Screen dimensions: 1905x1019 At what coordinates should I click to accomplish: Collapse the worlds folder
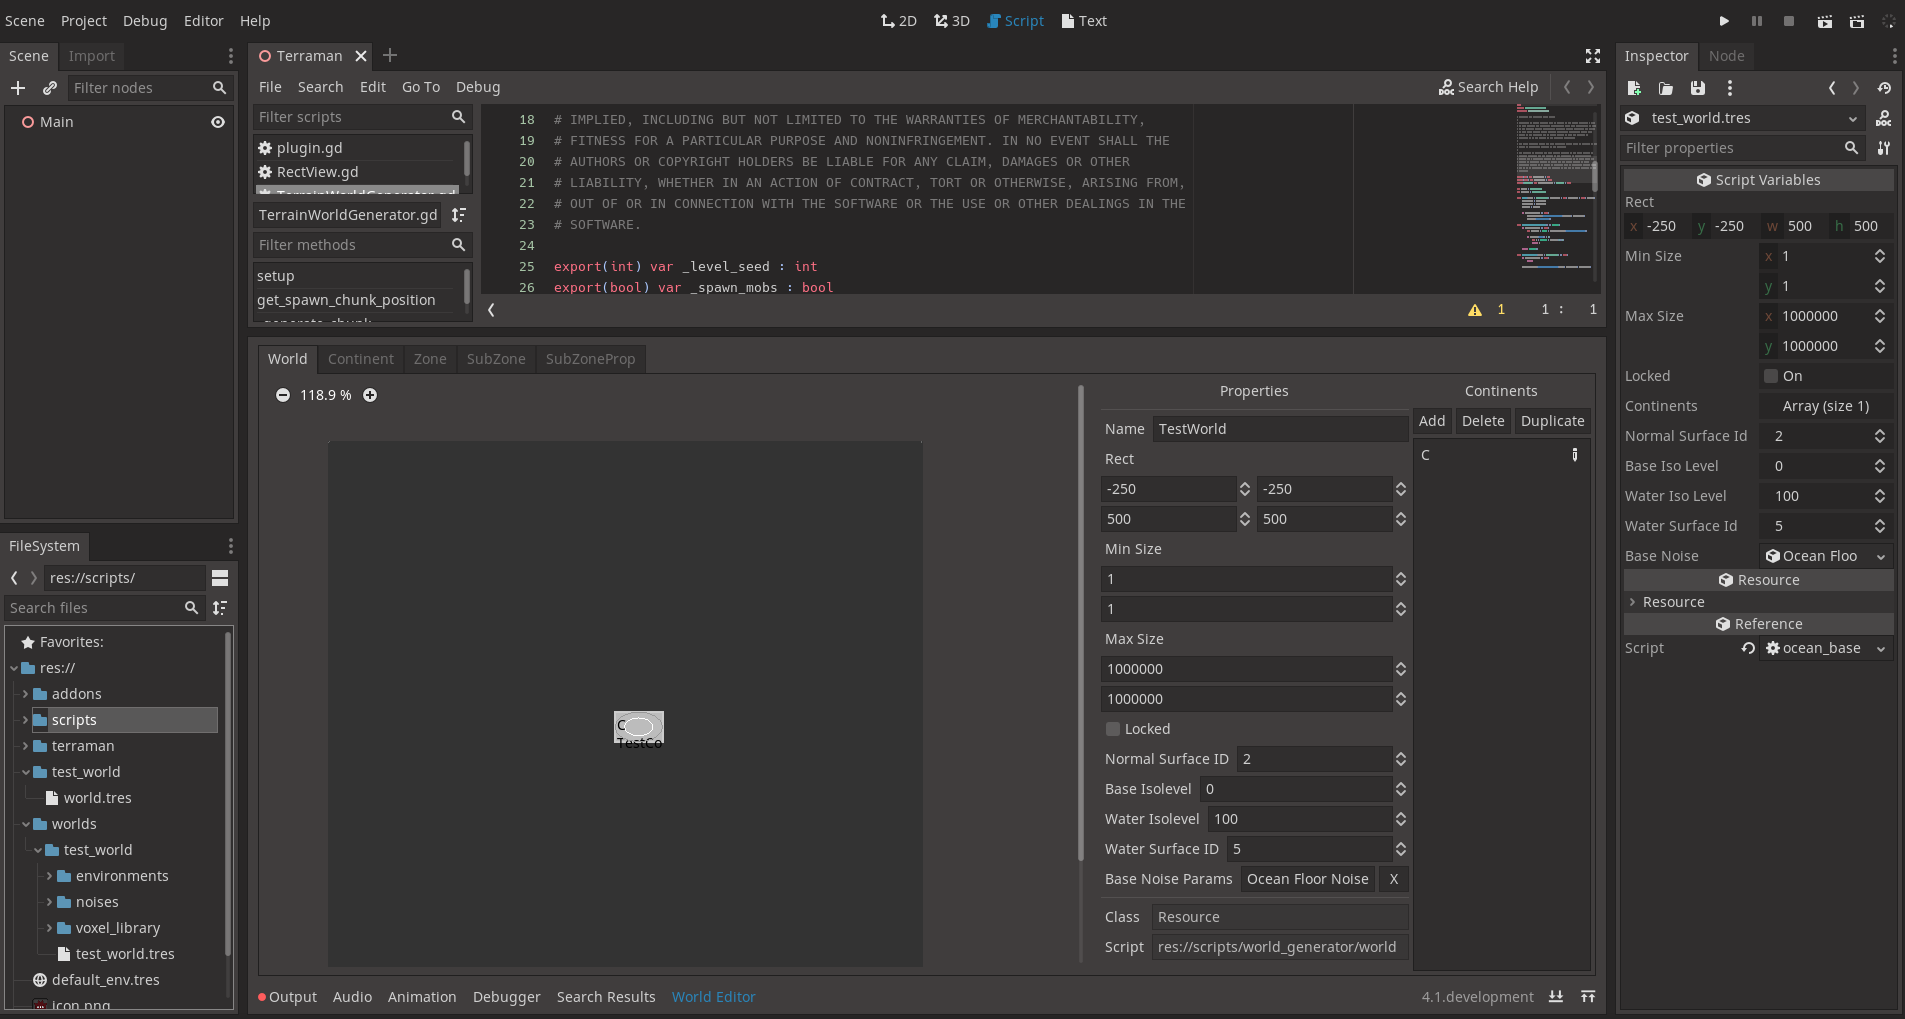coord(25,824)
